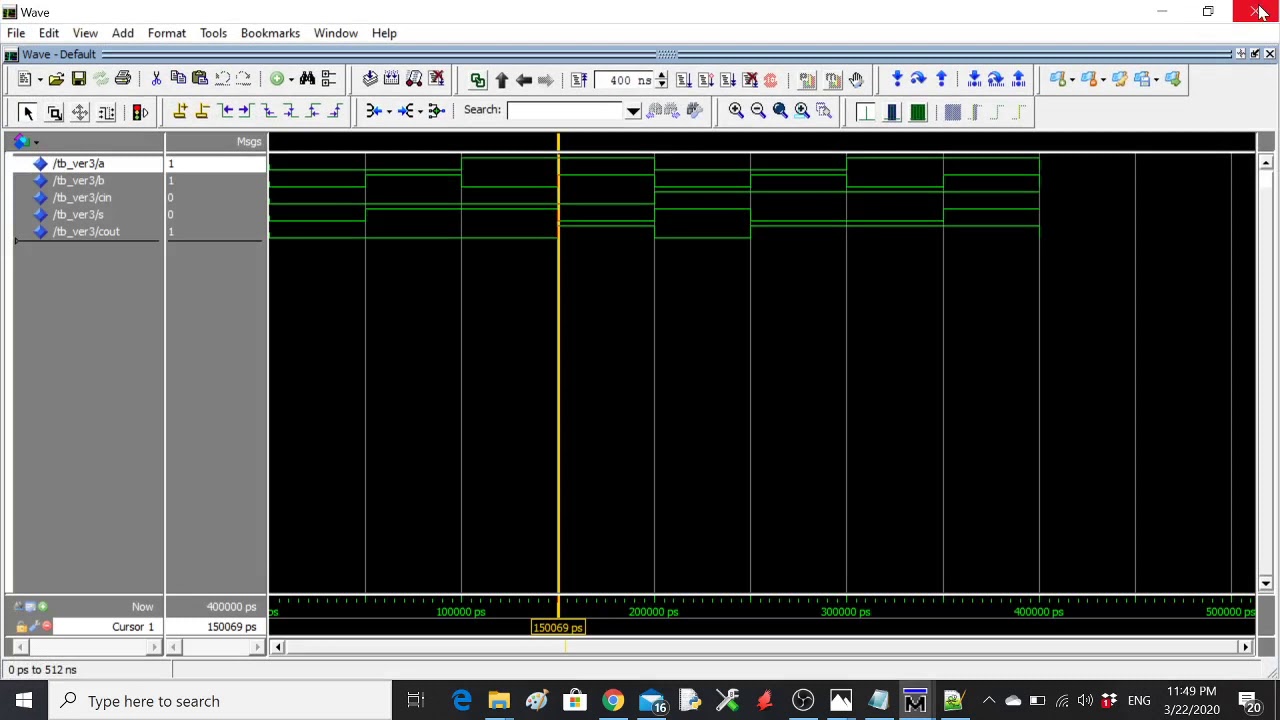Enable Select mode arrow tool

[28, 112]
